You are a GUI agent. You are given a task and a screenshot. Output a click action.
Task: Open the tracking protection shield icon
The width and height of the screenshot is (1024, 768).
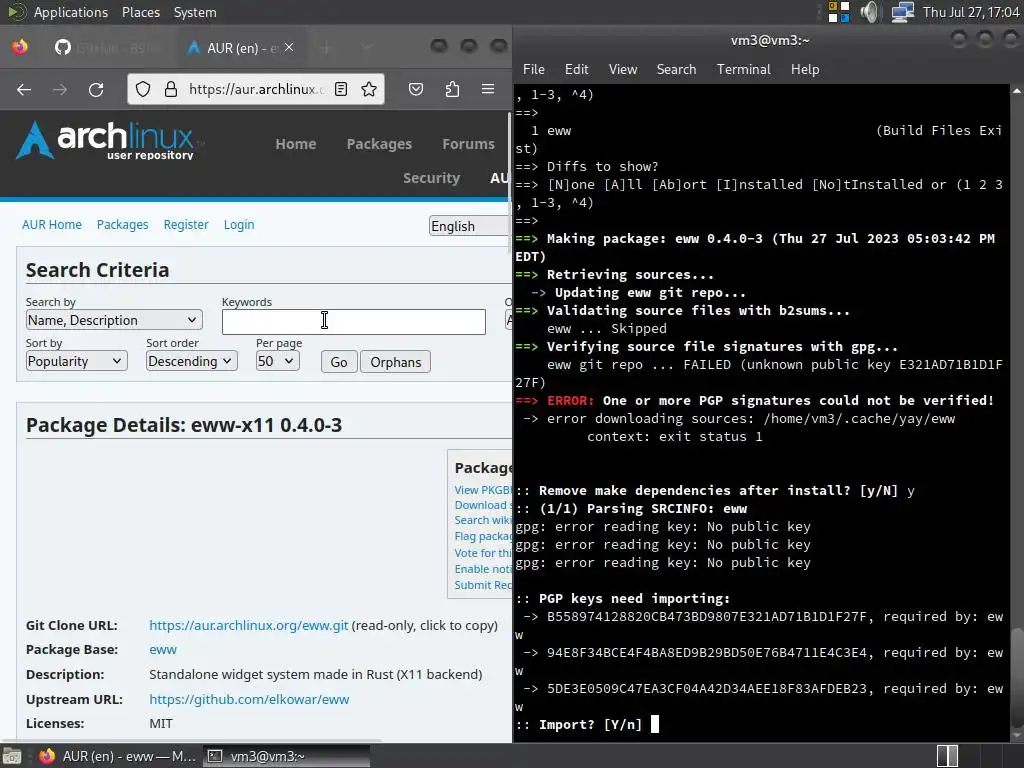click(x=143, y=89)
